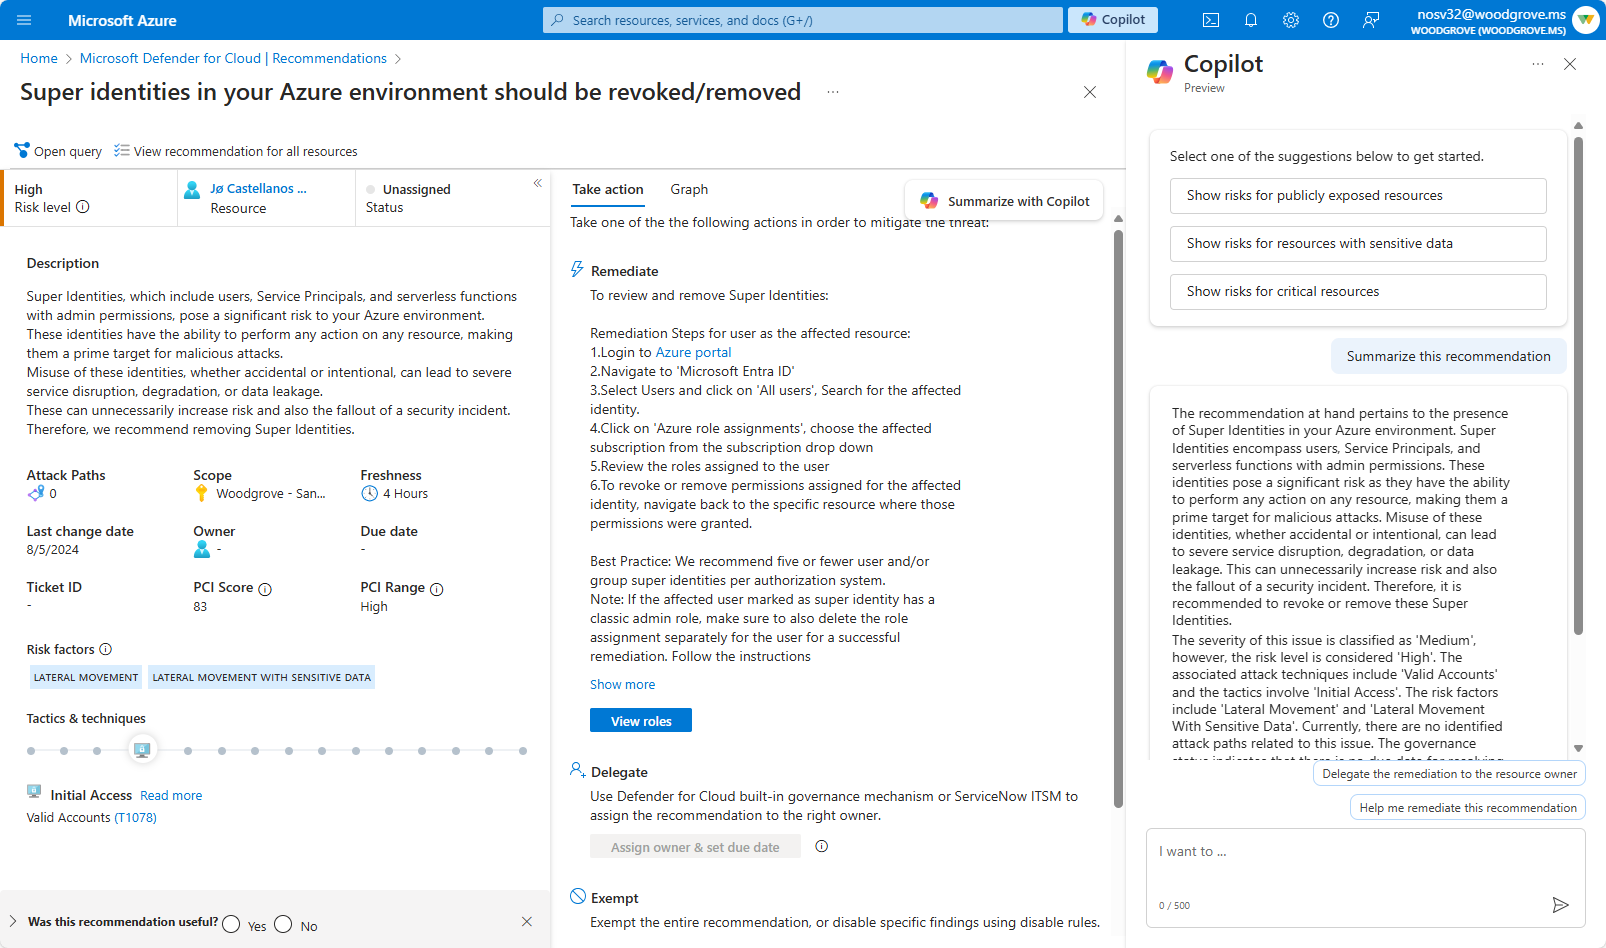Open the Copilot panel ellipsis menu
Screen dimensions: 1606x948
point(1538,64)
